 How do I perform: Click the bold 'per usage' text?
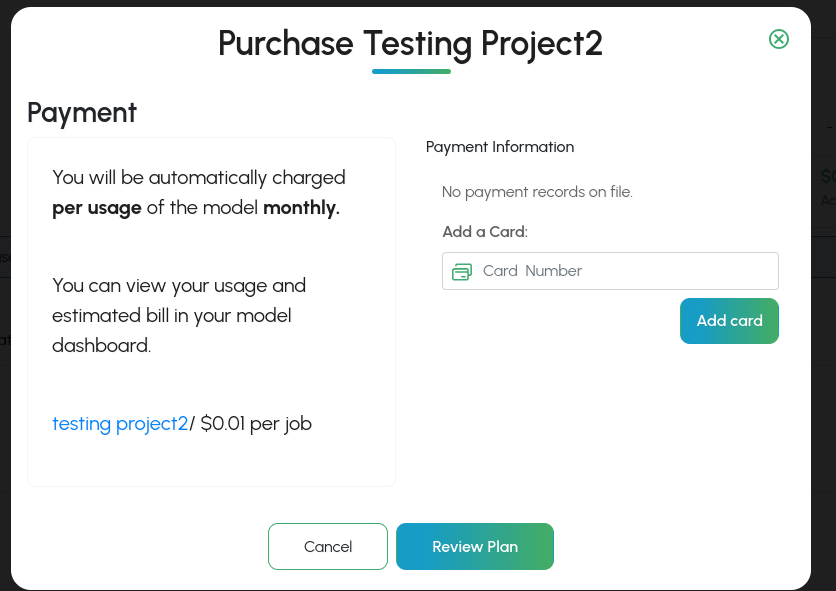click(97, 209)
